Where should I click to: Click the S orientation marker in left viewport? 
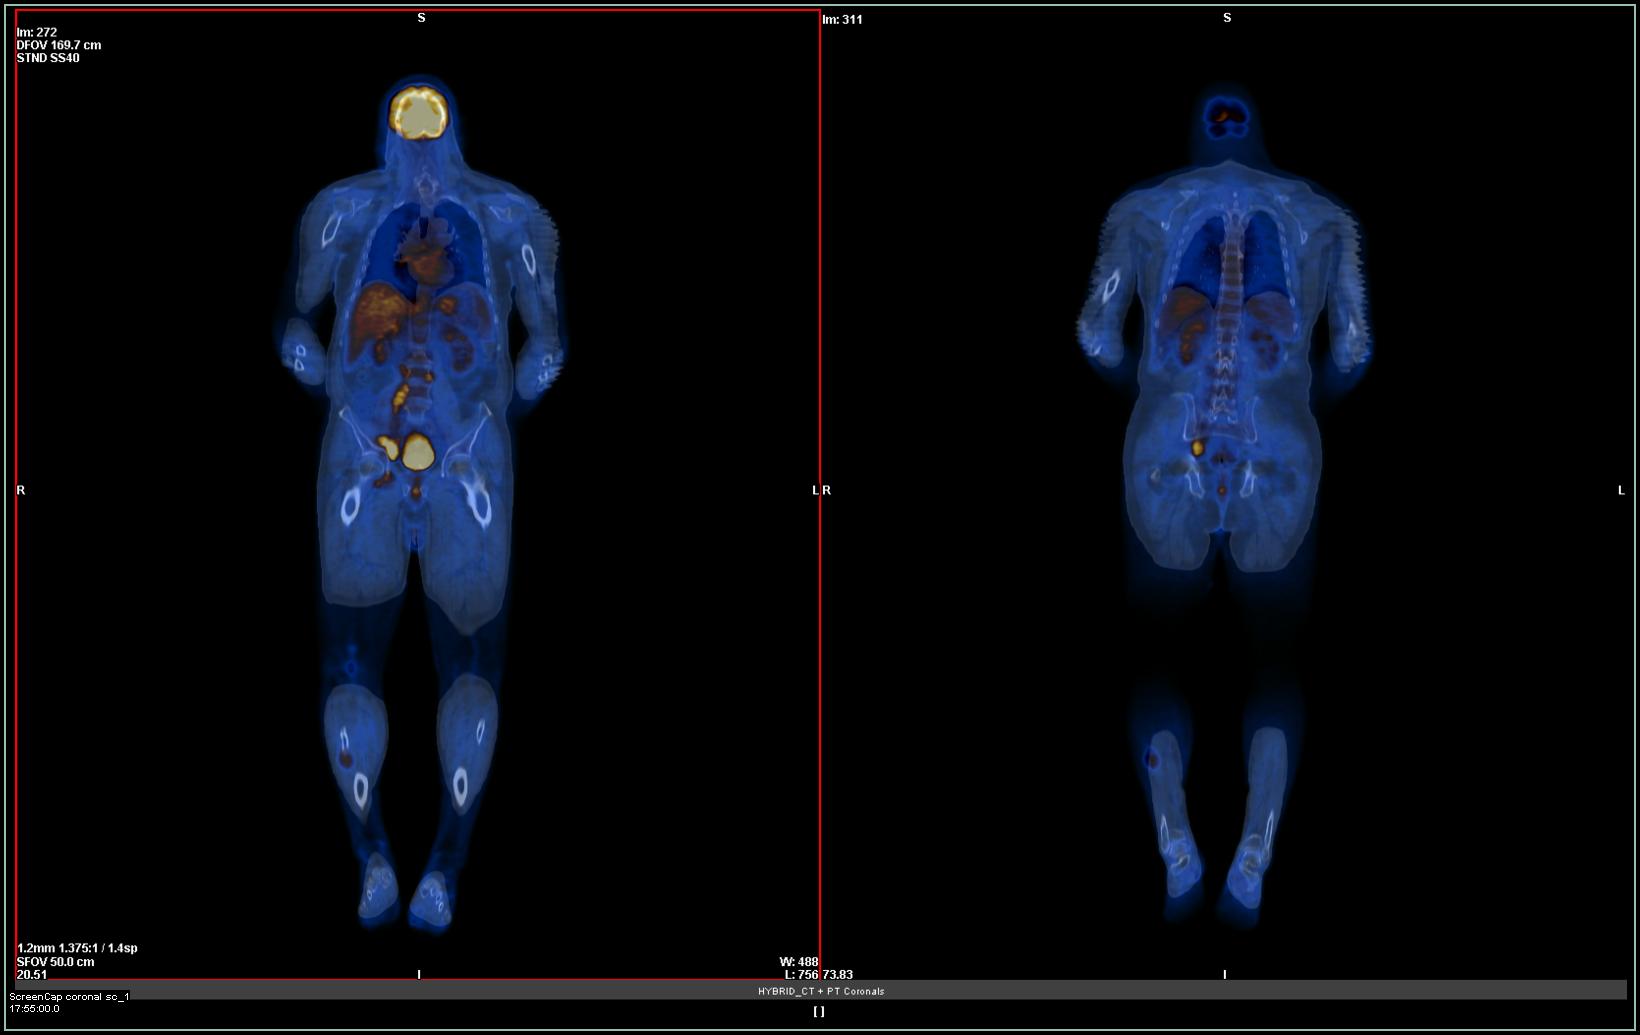421,18
